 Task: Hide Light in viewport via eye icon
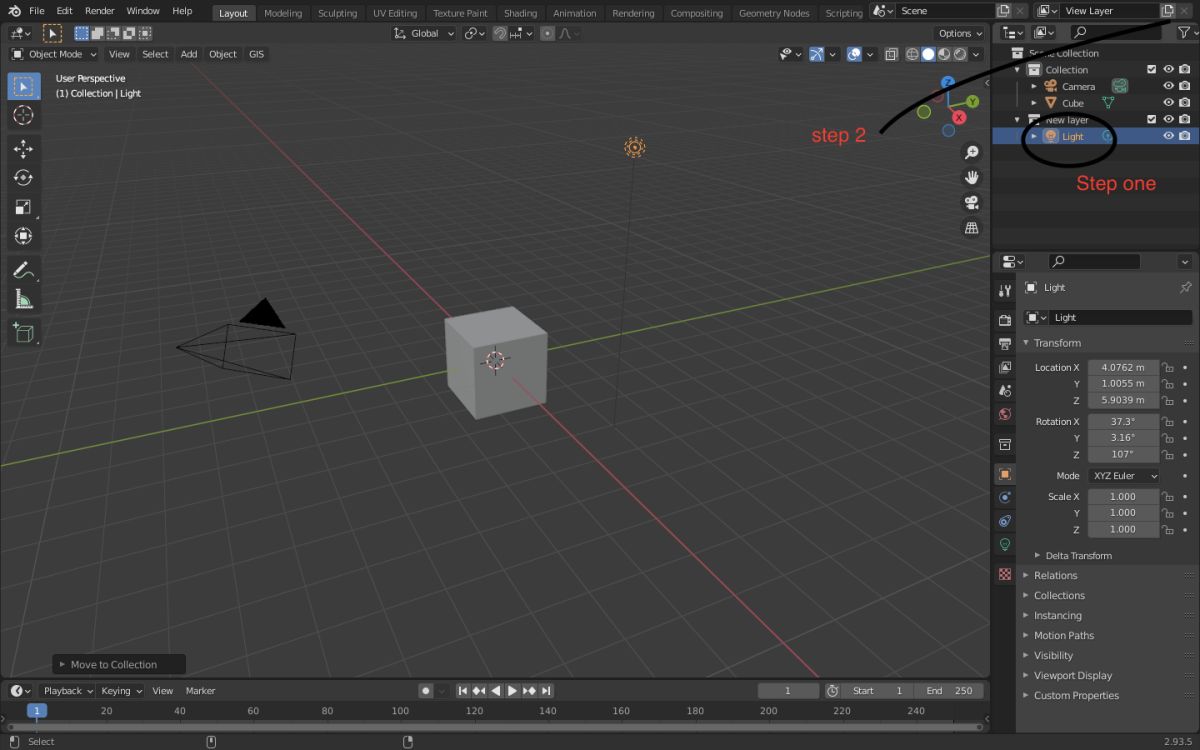(1168, 136)
